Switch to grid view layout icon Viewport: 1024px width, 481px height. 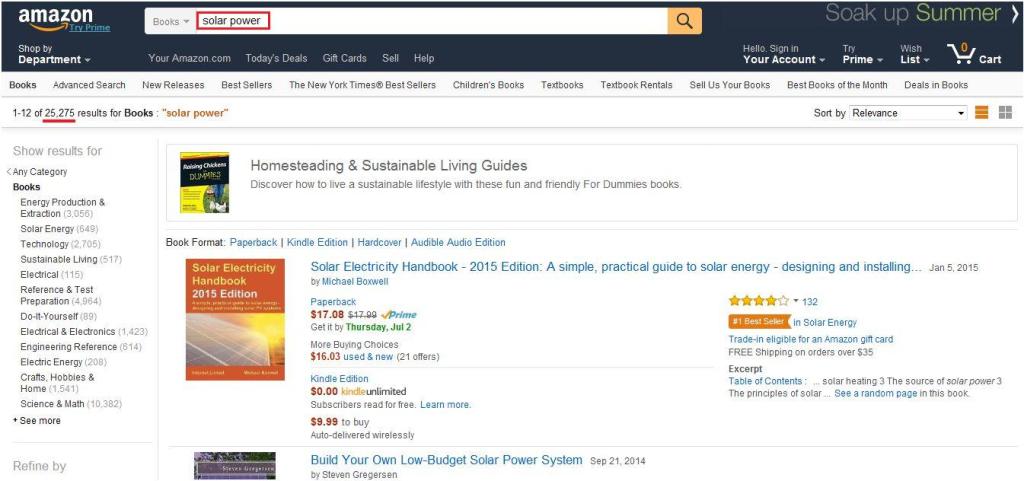(1005, 113)
